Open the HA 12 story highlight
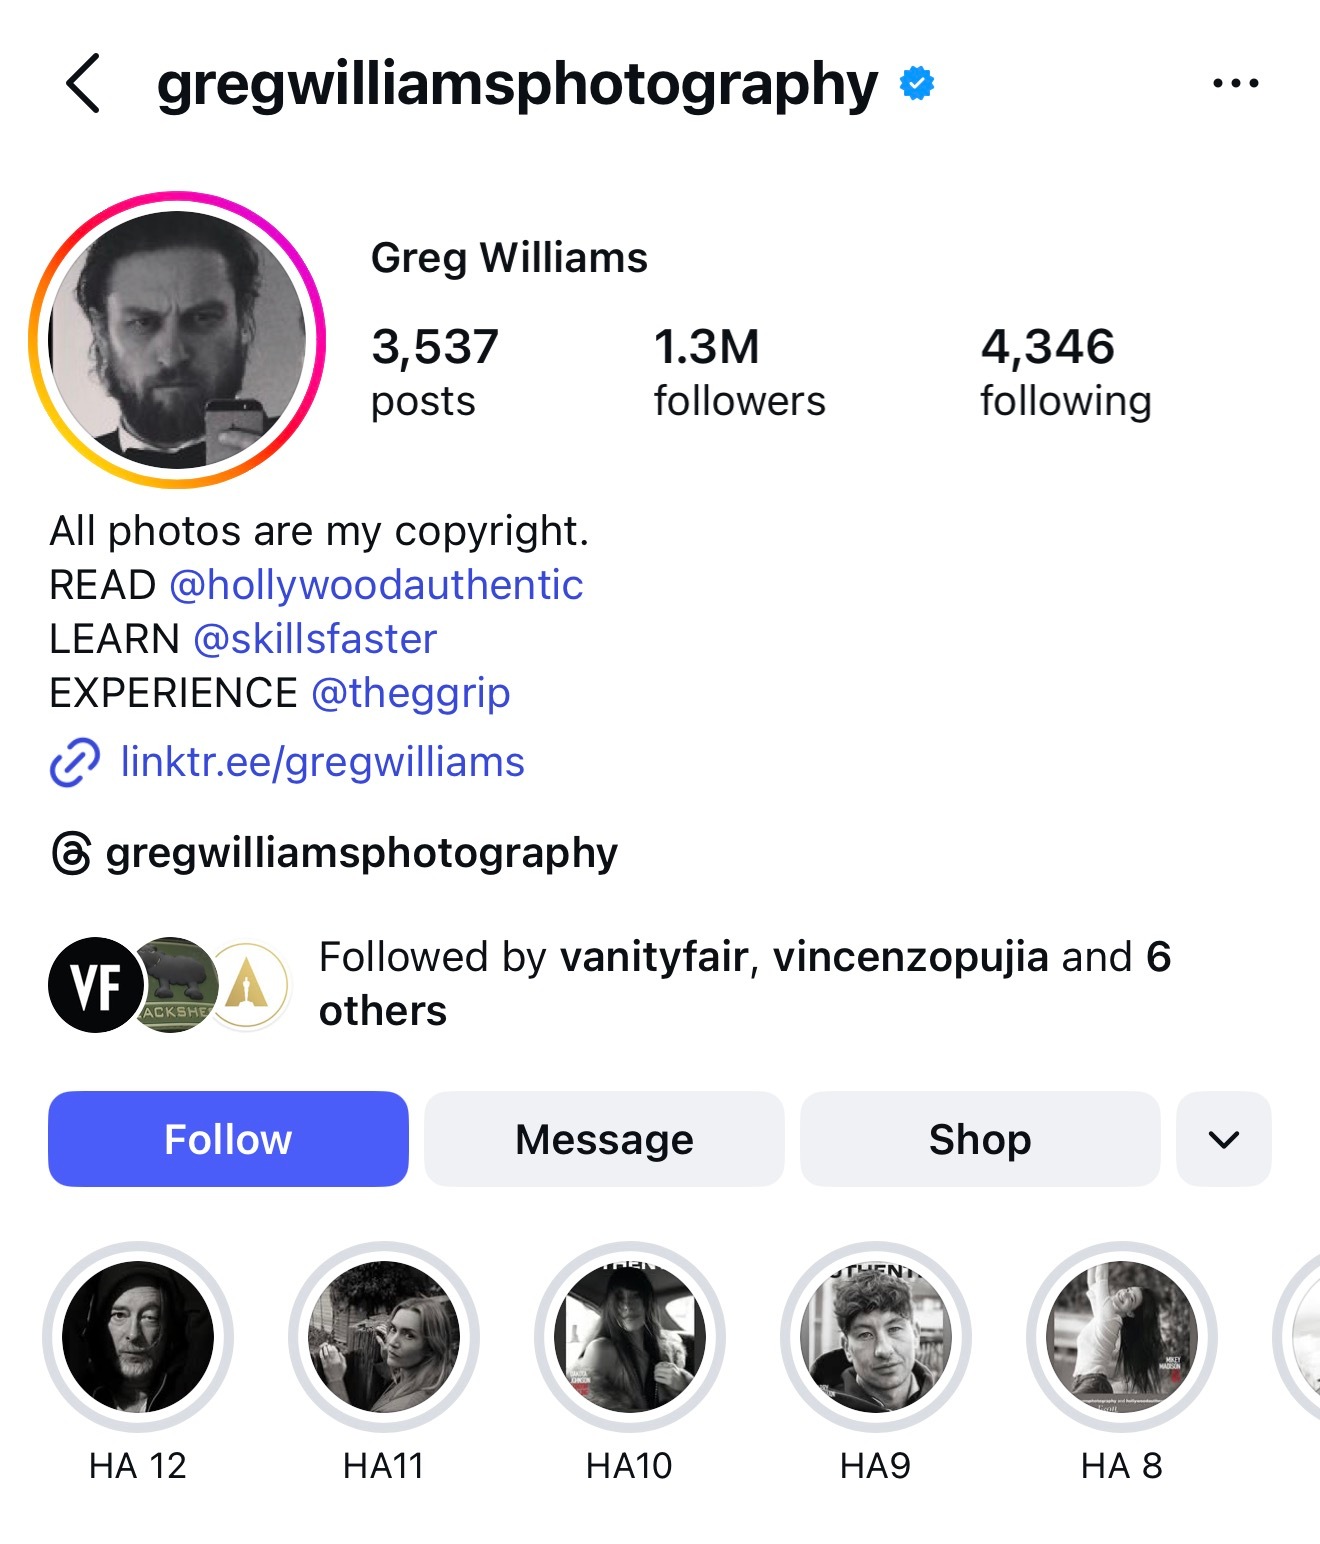 coord(138,1338)
